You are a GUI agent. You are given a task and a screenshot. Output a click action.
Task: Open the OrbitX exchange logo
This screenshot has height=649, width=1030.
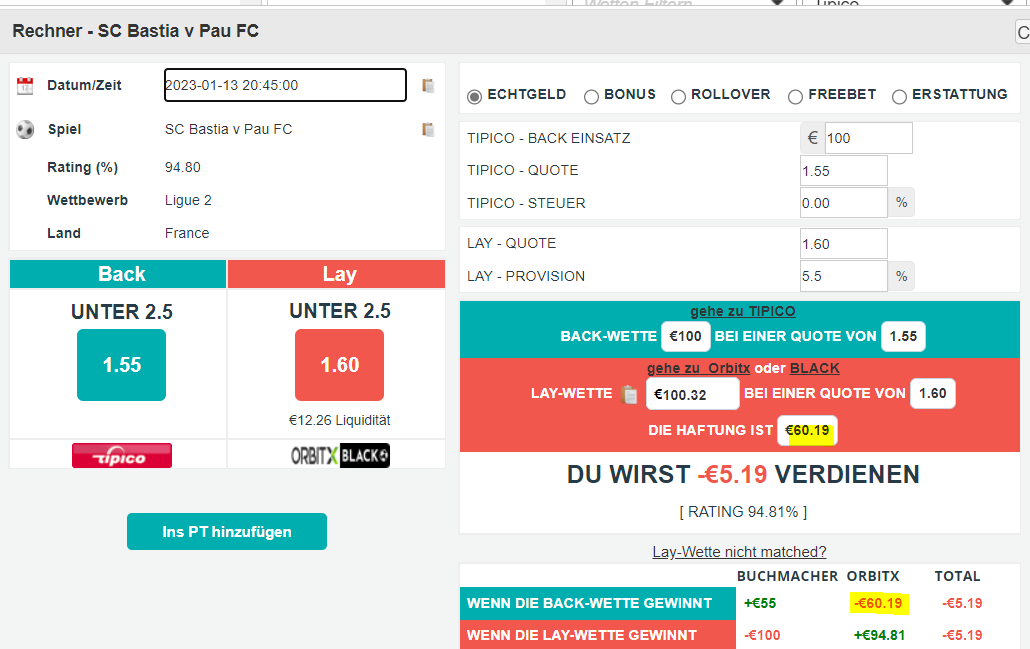coord(315,456)
